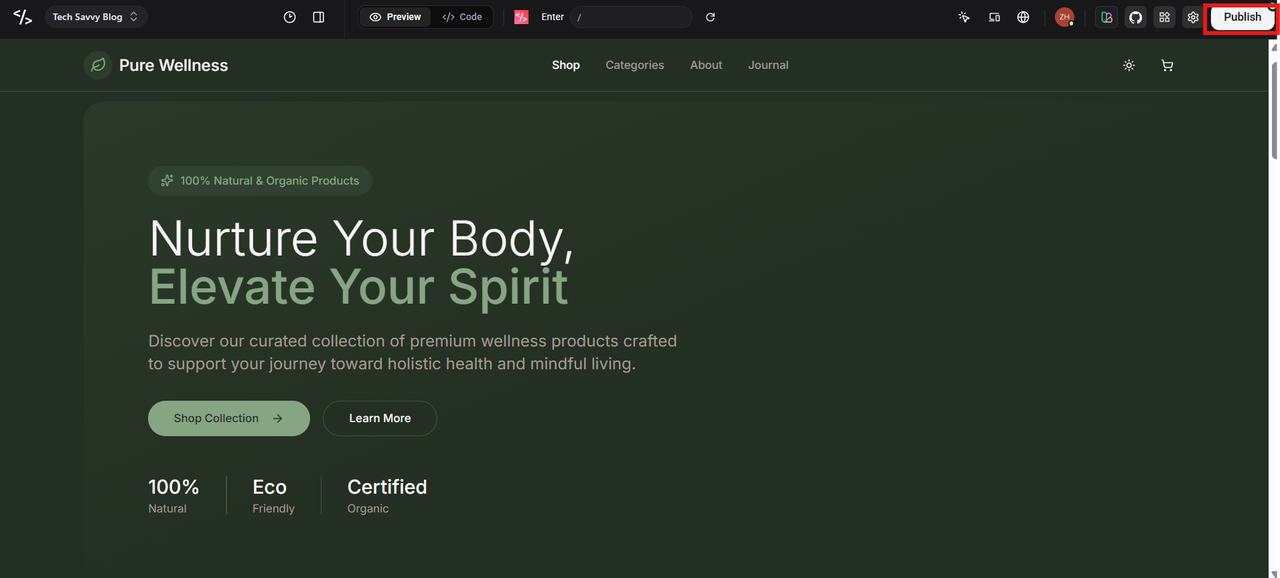
Task: Activate the element select cursor tool
Action: click(x=964, y=17)
